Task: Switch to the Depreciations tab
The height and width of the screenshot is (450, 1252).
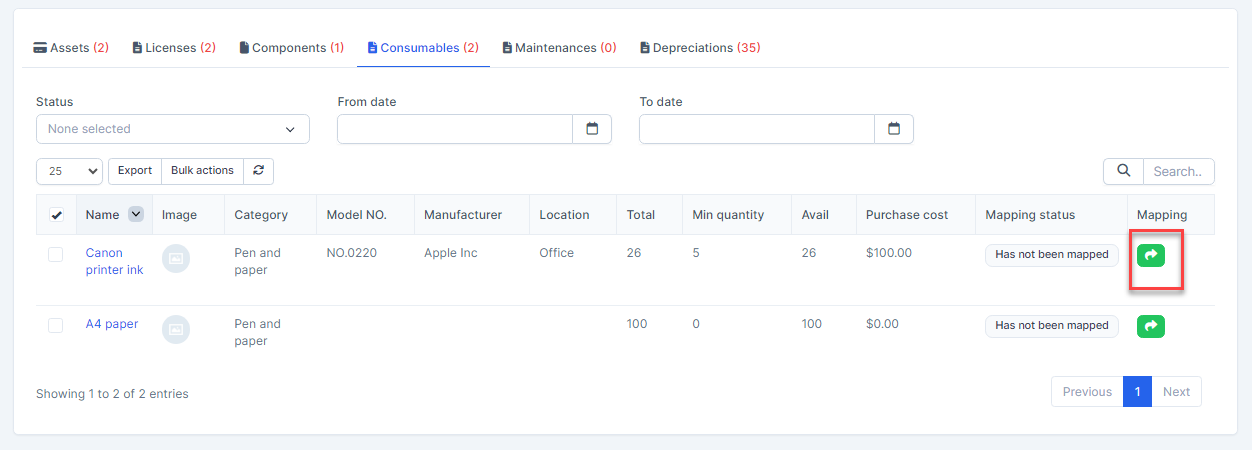Action: point(700,48)
